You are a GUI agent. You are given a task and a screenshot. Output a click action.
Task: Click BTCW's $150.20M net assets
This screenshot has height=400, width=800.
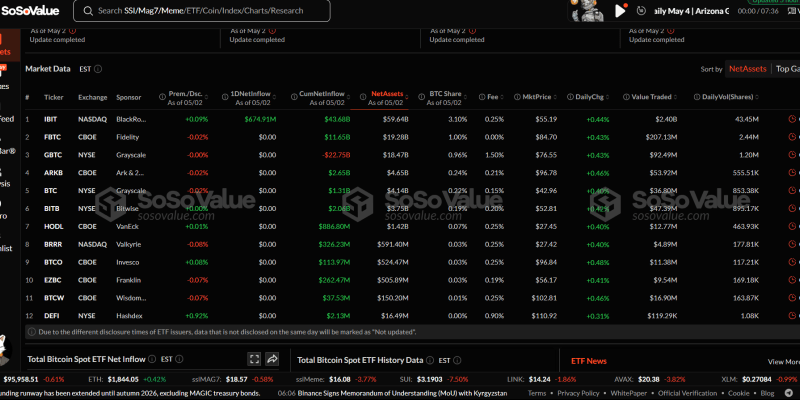click(x=395, y=297)
